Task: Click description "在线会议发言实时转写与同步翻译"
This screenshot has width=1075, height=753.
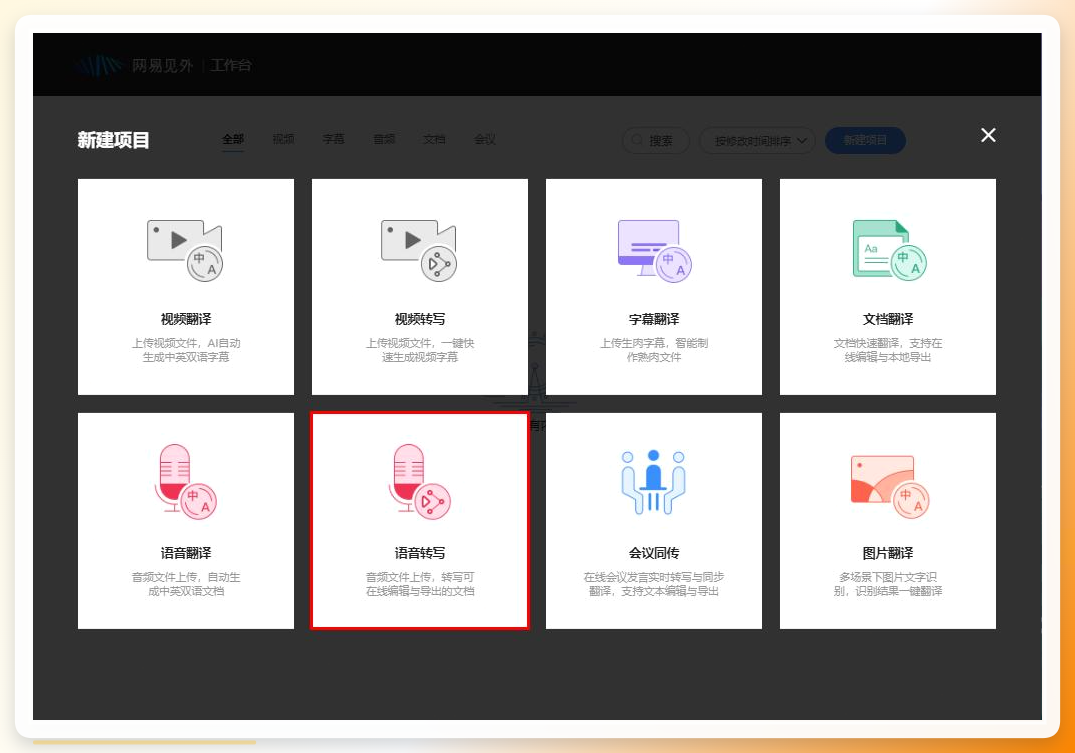Action: point(654,584)
